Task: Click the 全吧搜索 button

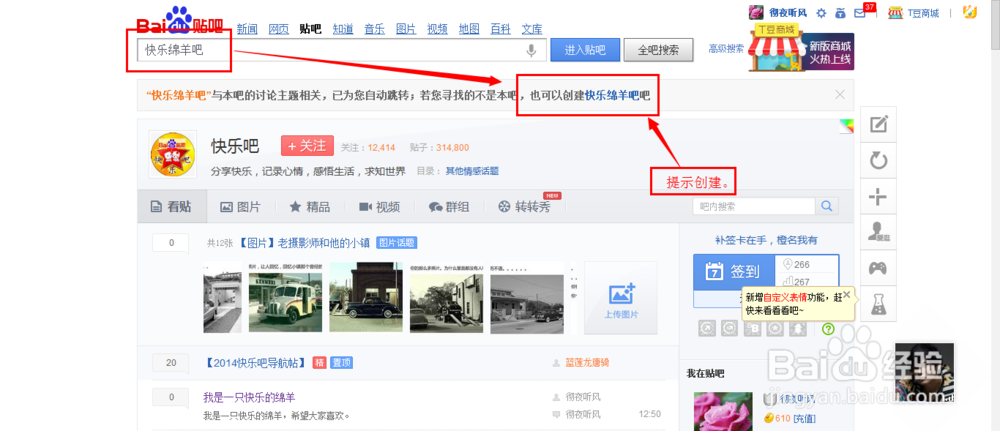Action: point(658,50)
